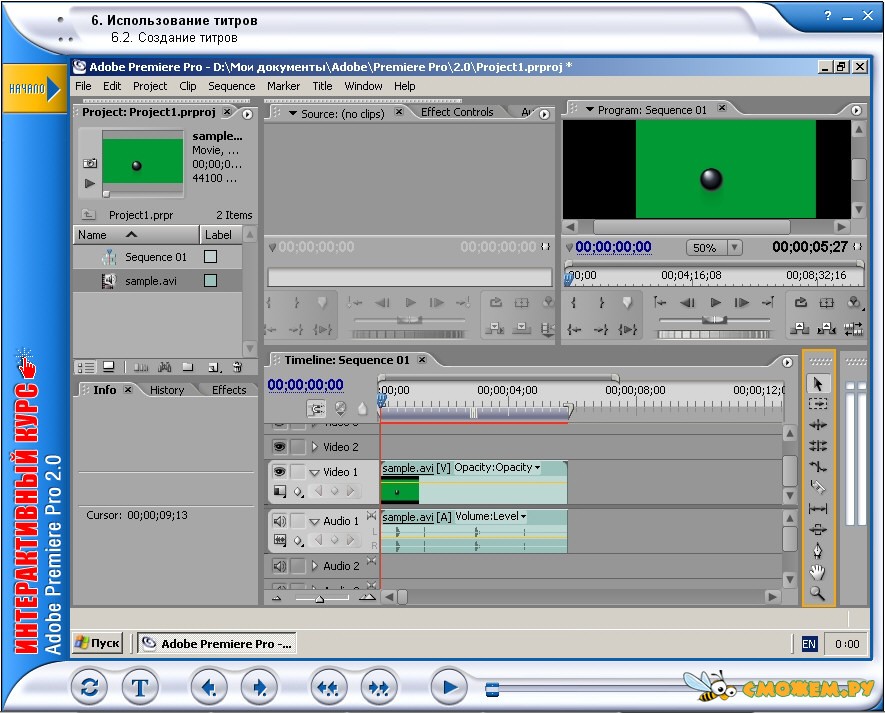Click the sample.avi label color swatch
The width and height of the screenshot is (885, 713).
click(x=211, y=281)
